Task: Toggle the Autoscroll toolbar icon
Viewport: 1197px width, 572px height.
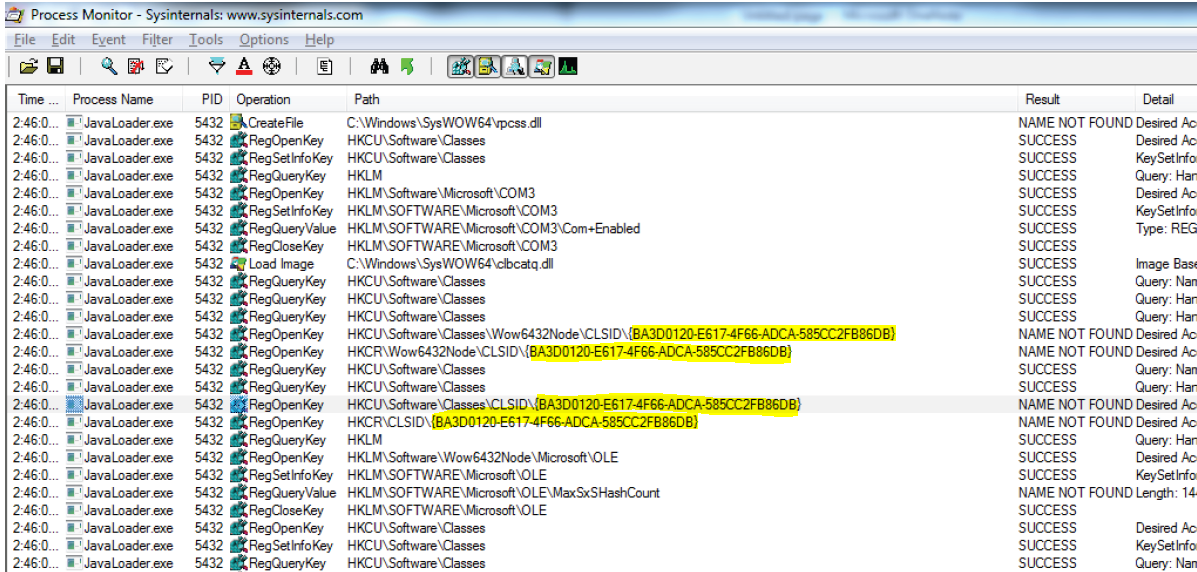Action: [136, 67]
